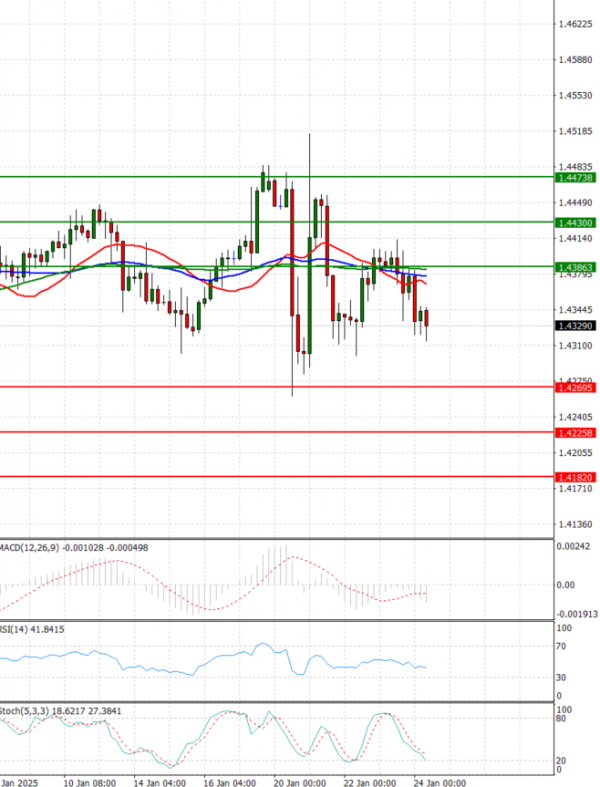Click the 1.41820 red price label
The width and height of the screenshot is (600, 787).
(575, 478)
